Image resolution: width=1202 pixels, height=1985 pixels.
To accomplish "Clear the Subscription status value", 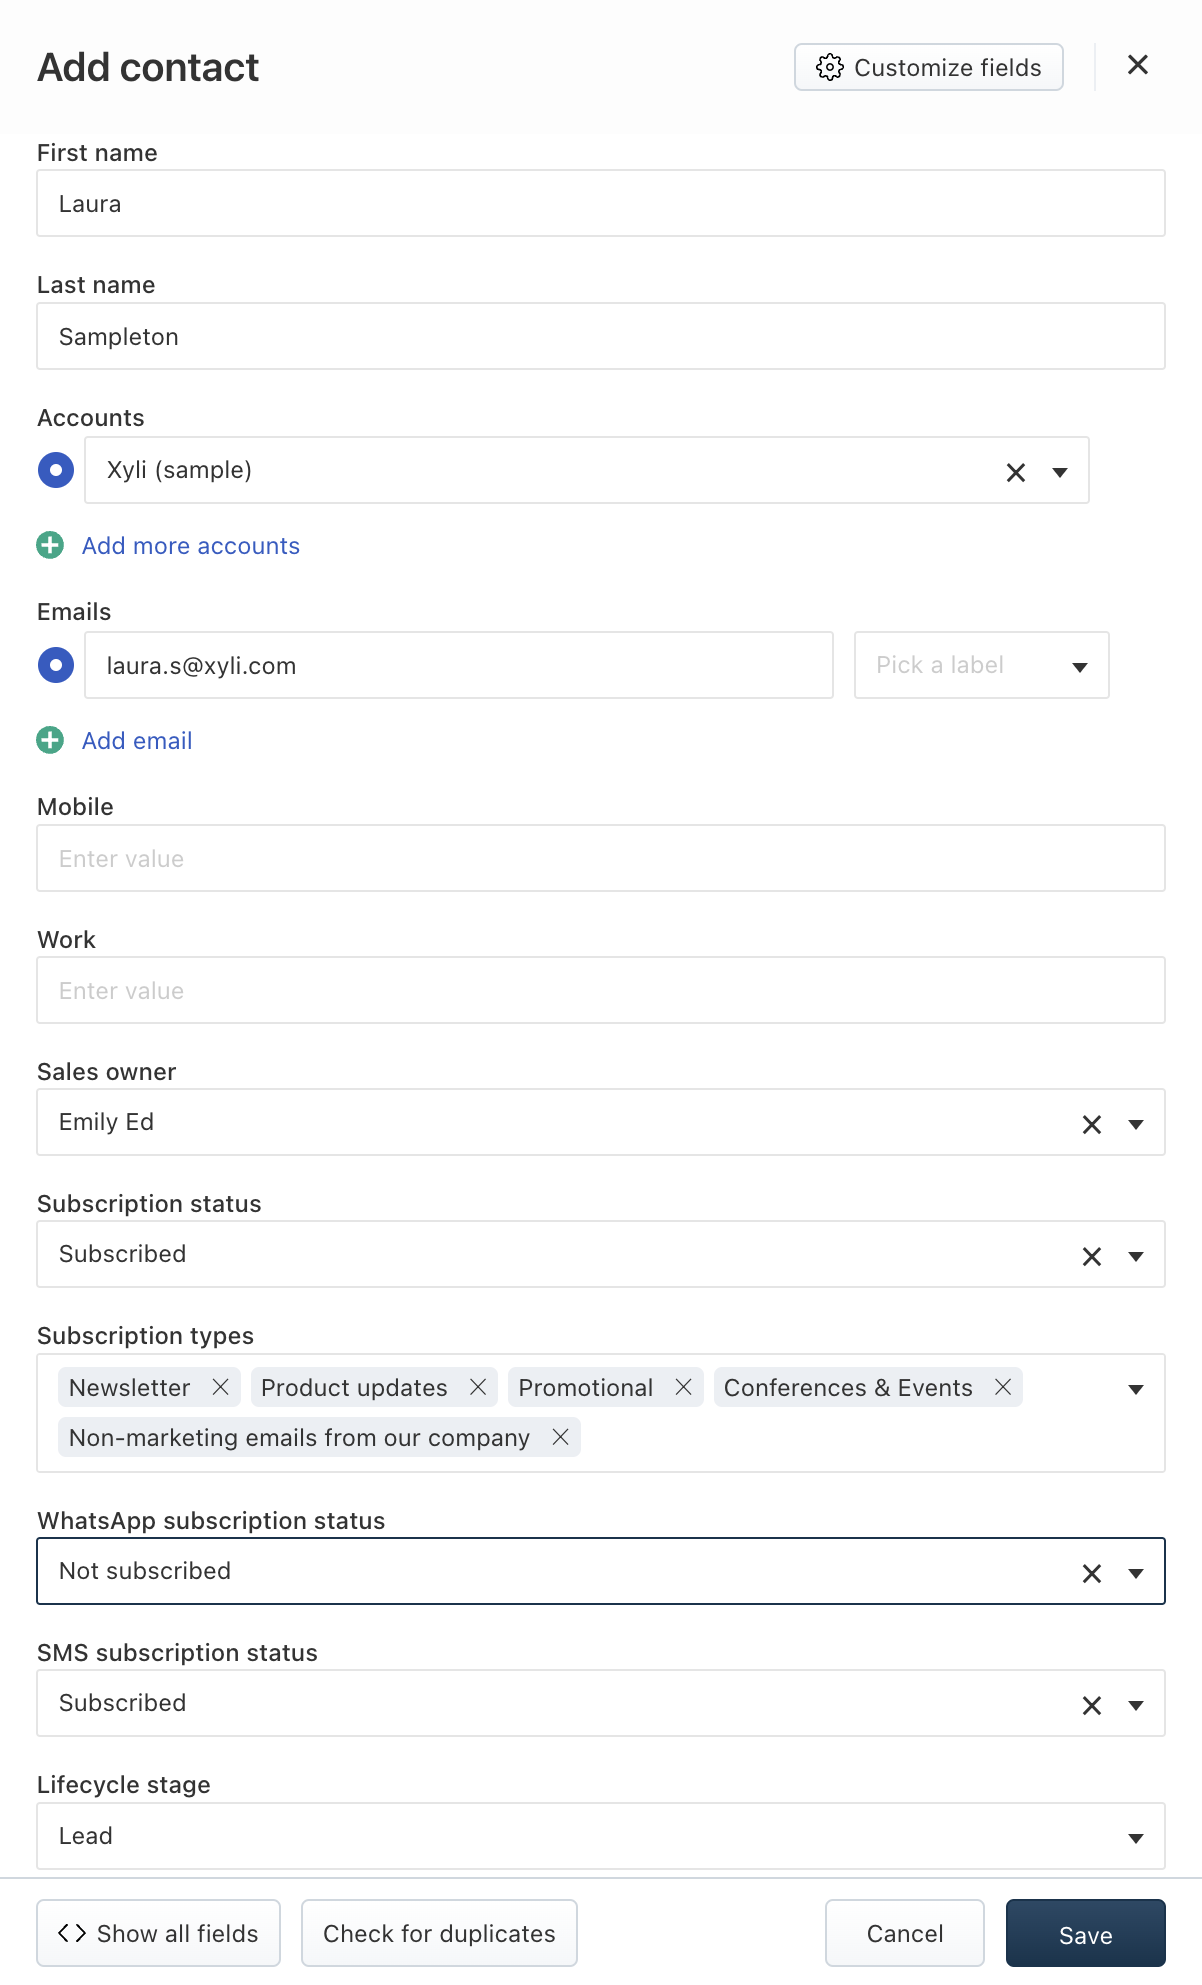I will (1092, 1256).
